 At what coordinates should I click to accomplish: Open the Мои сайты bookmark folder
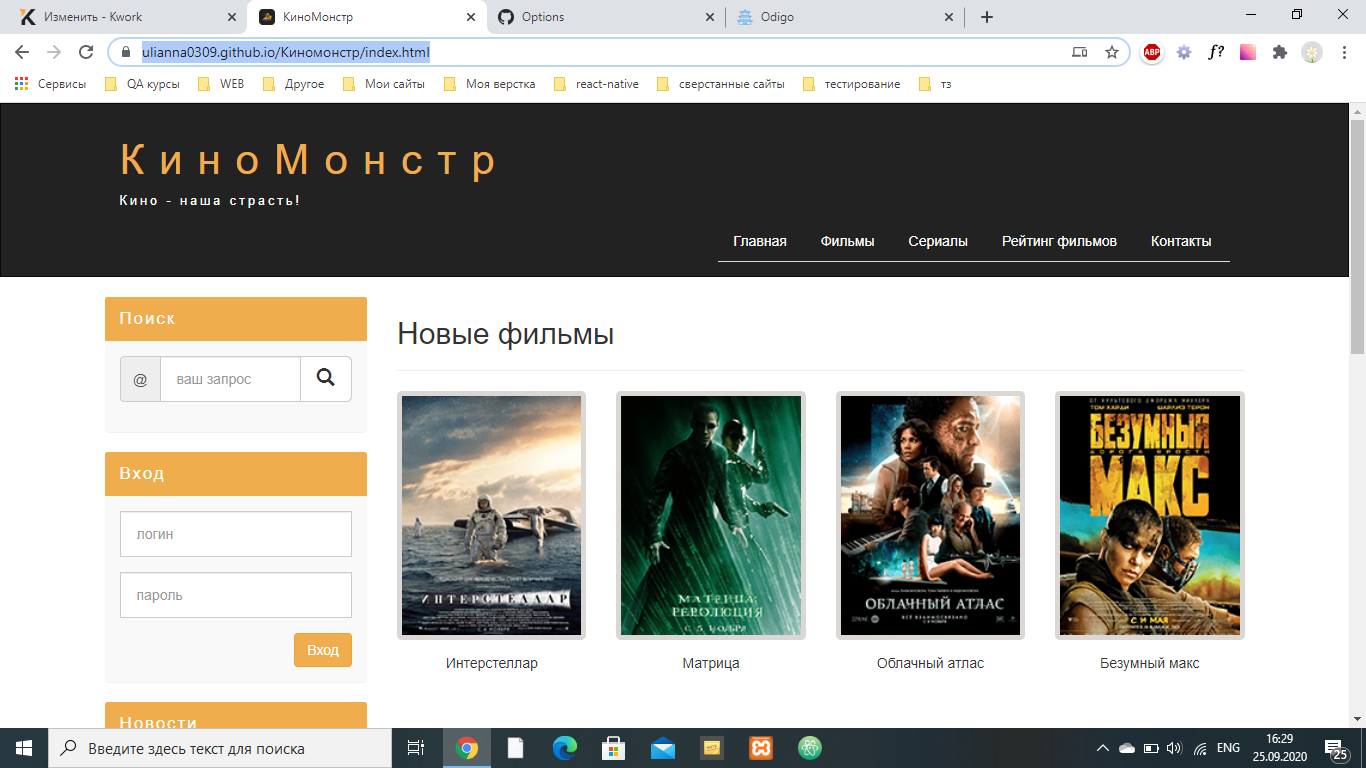click(x=384, y=84)
